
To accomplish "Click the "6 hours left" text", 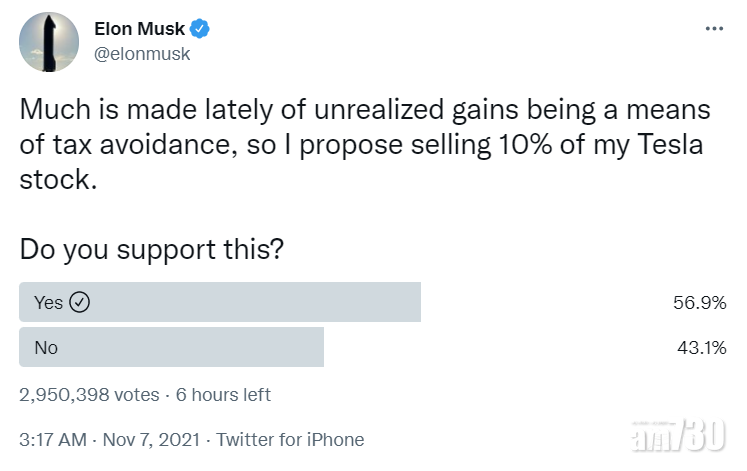I will (223, 395).
